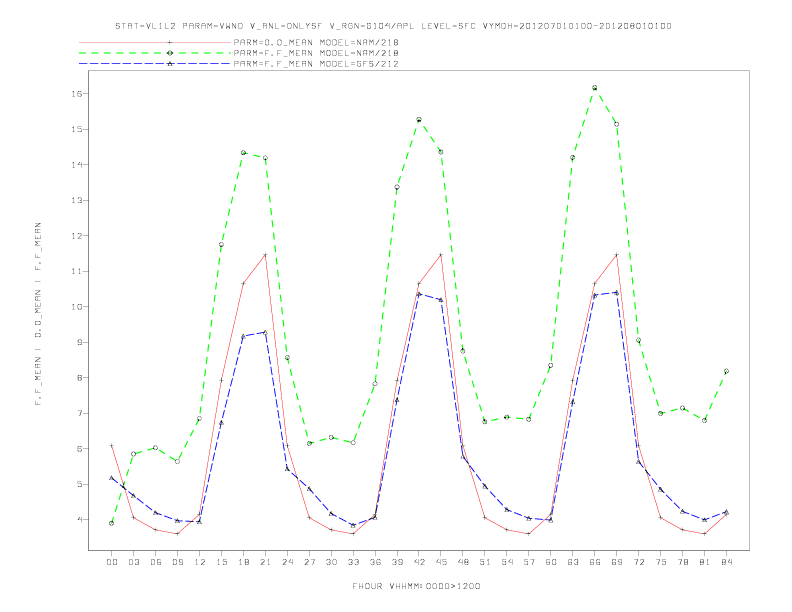The image size is (792, 612).
Task: Click the x-axis tick label 66
Action: tap(595, 562)
